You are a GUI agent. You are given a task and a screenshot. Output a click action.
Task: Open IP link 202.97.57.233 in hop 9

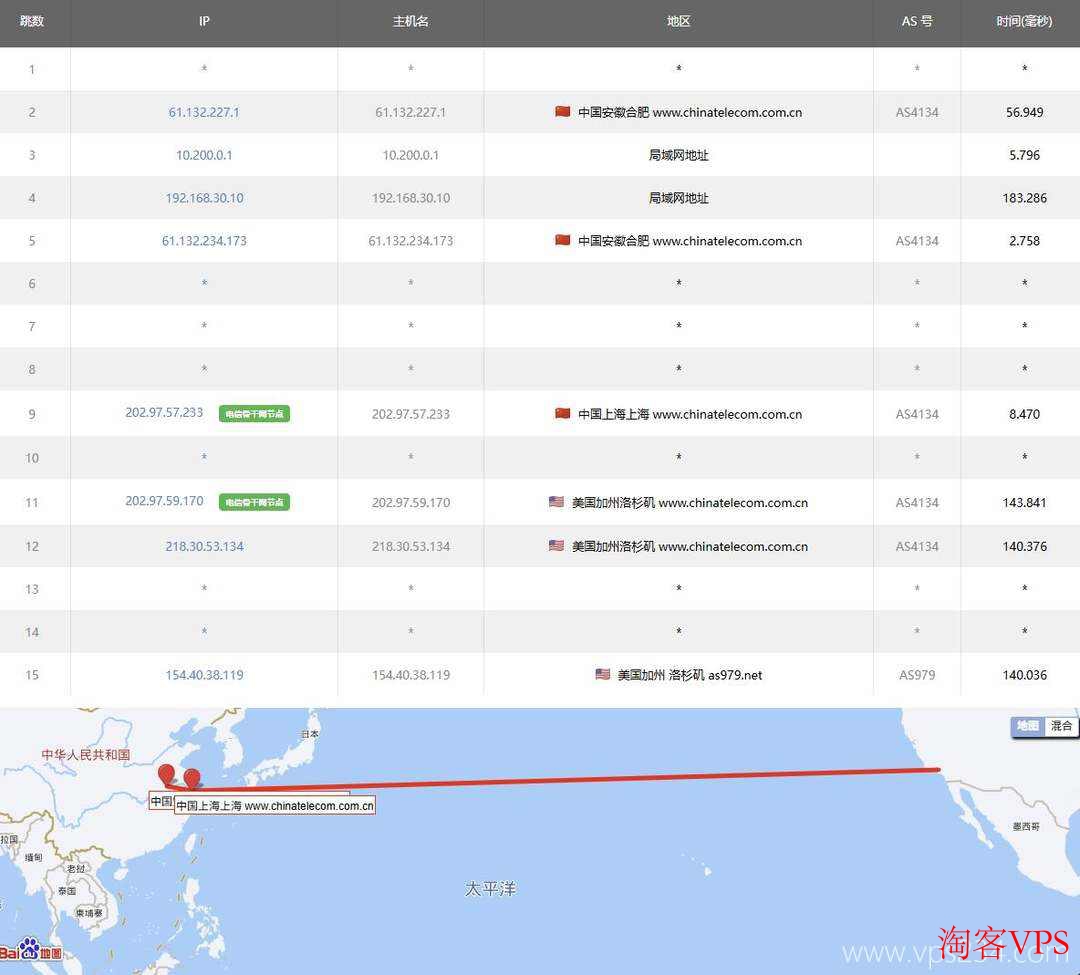click(x=164, y=412)
